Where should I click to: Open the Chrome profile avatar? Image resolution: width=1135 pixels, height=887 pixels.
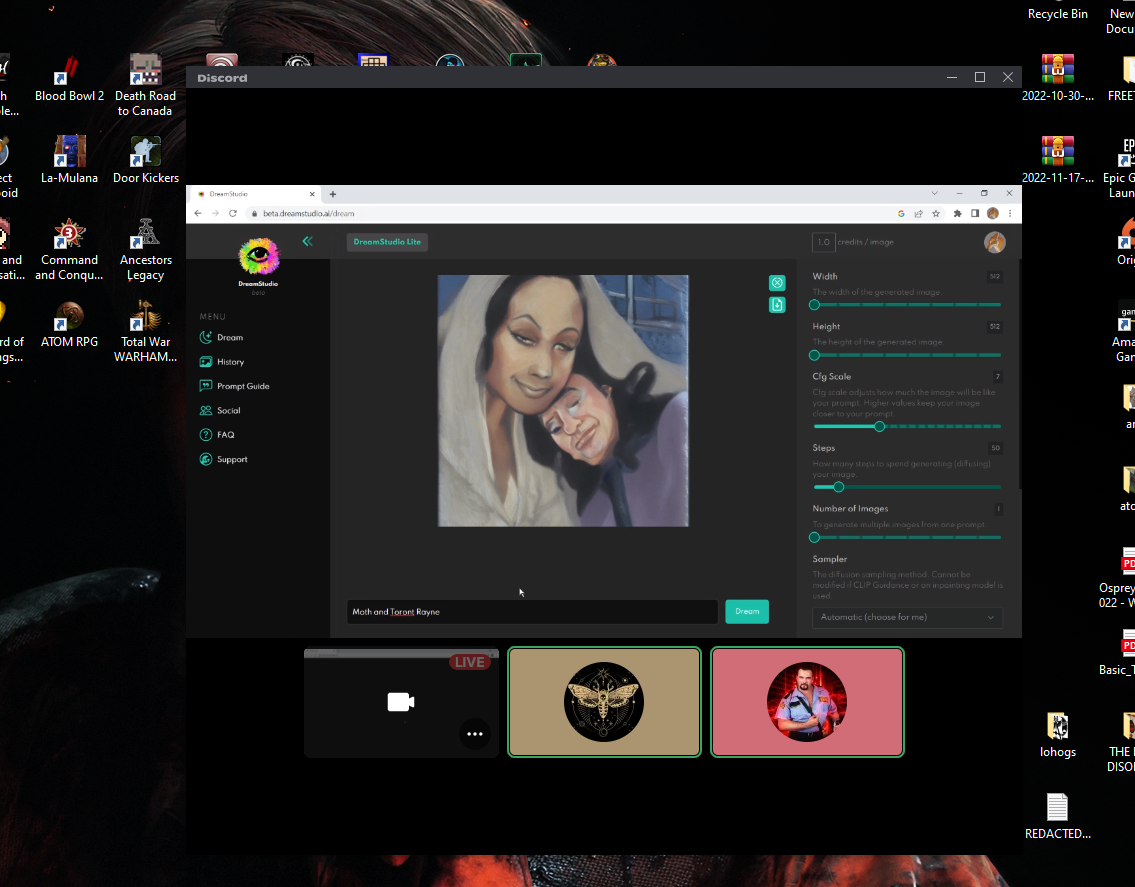pos(993,214)
